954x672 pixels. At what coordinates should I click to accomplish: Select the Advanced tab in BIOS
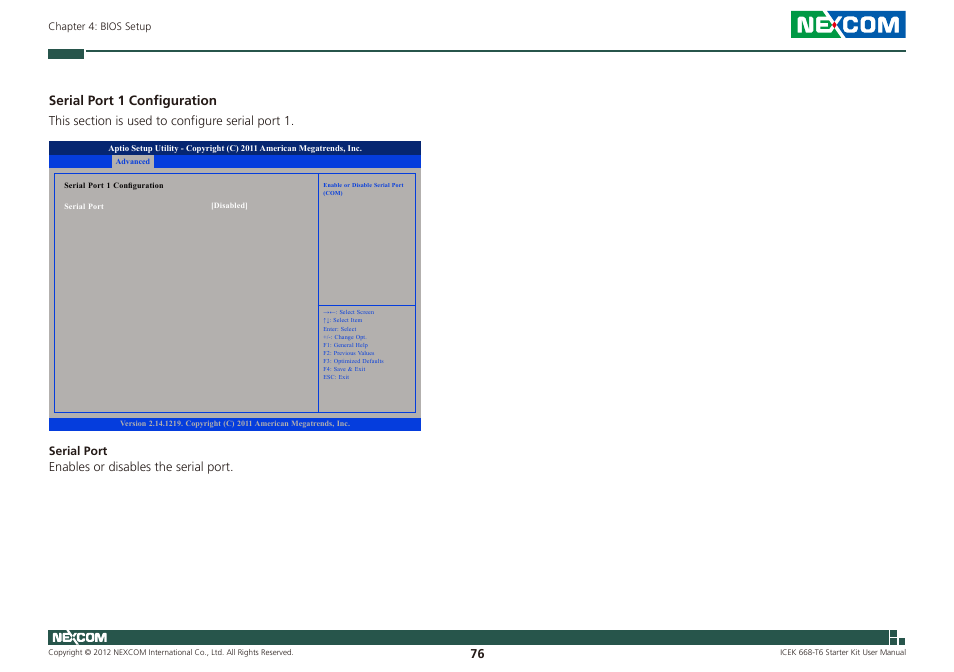pyautogui.click(x=133, y=161)
